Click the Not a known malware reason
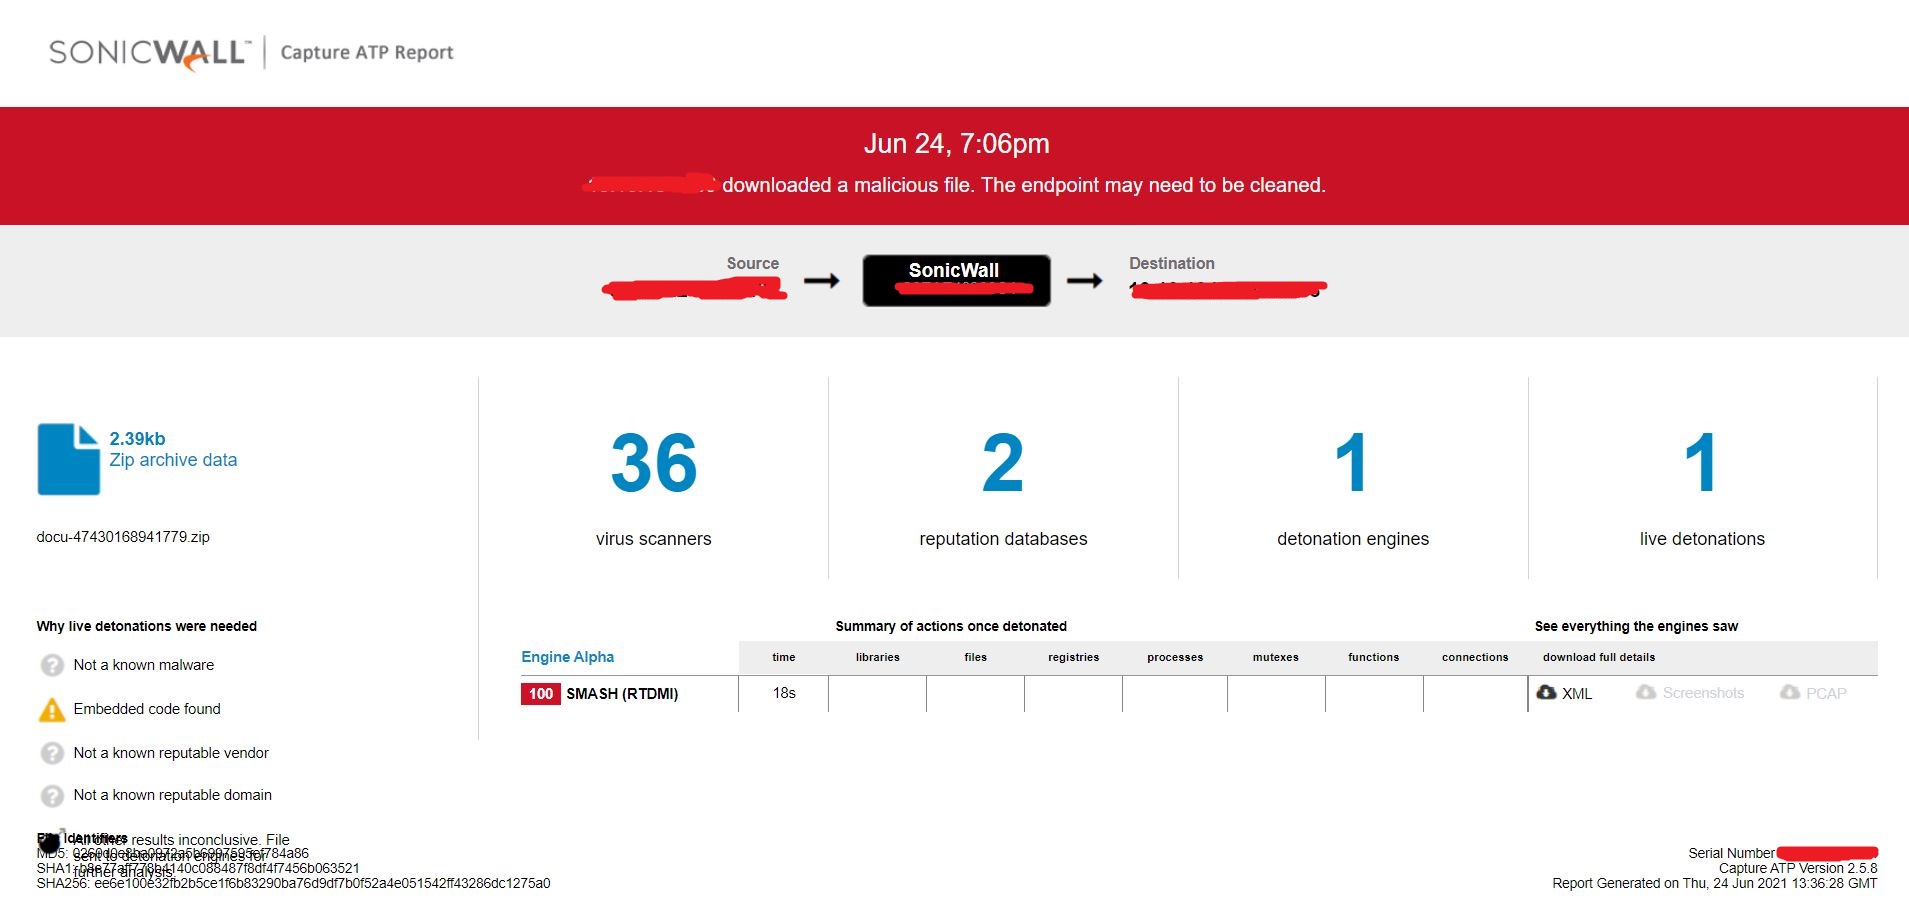The height and width of the screenshot is (911, 1909). click(144, 665)
